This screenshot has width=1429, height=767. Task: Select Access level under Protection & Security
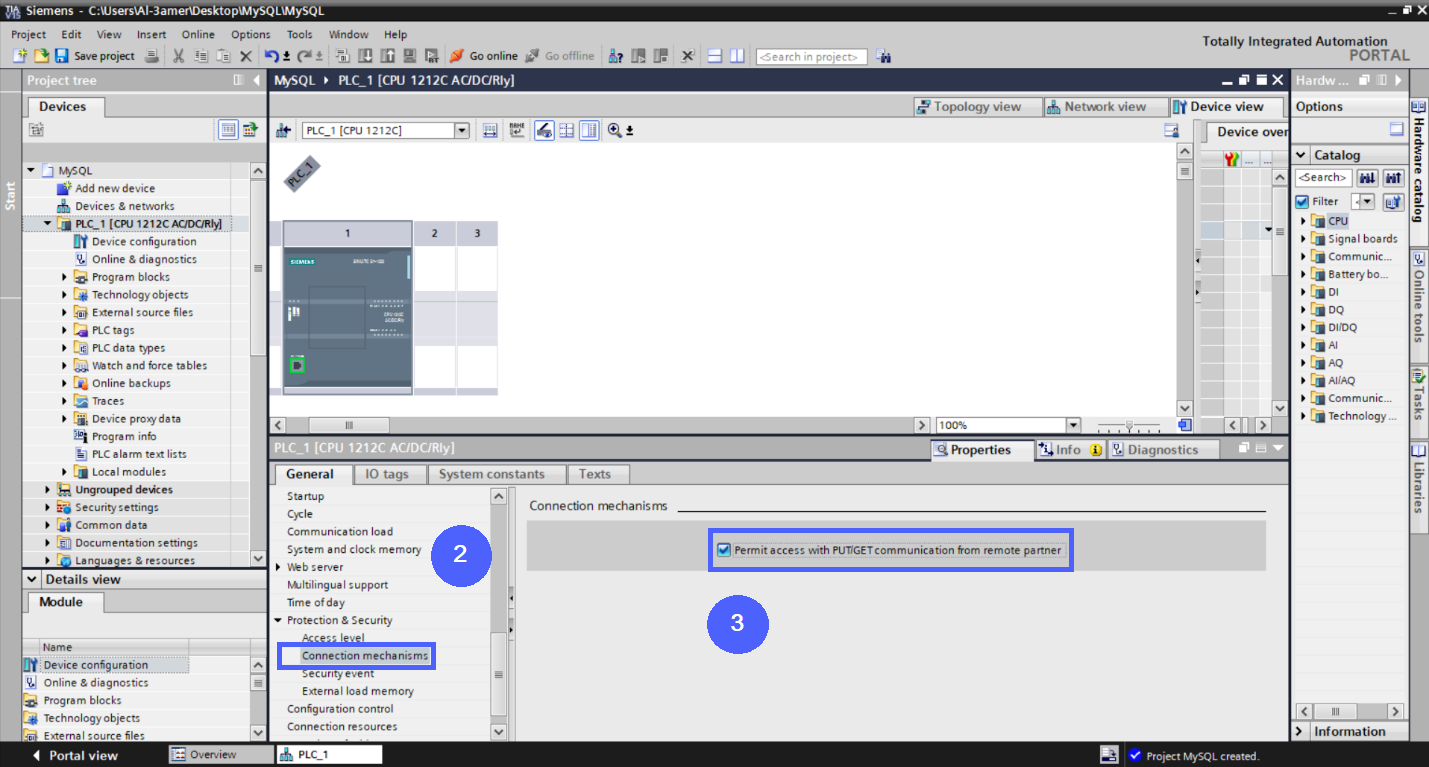click(x=333, y=638)
